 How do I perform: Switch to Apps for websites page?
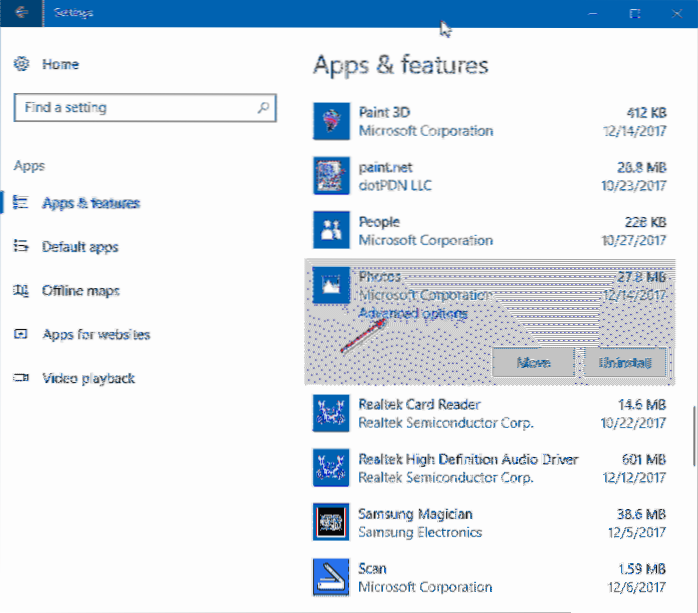tap(96, 334)
